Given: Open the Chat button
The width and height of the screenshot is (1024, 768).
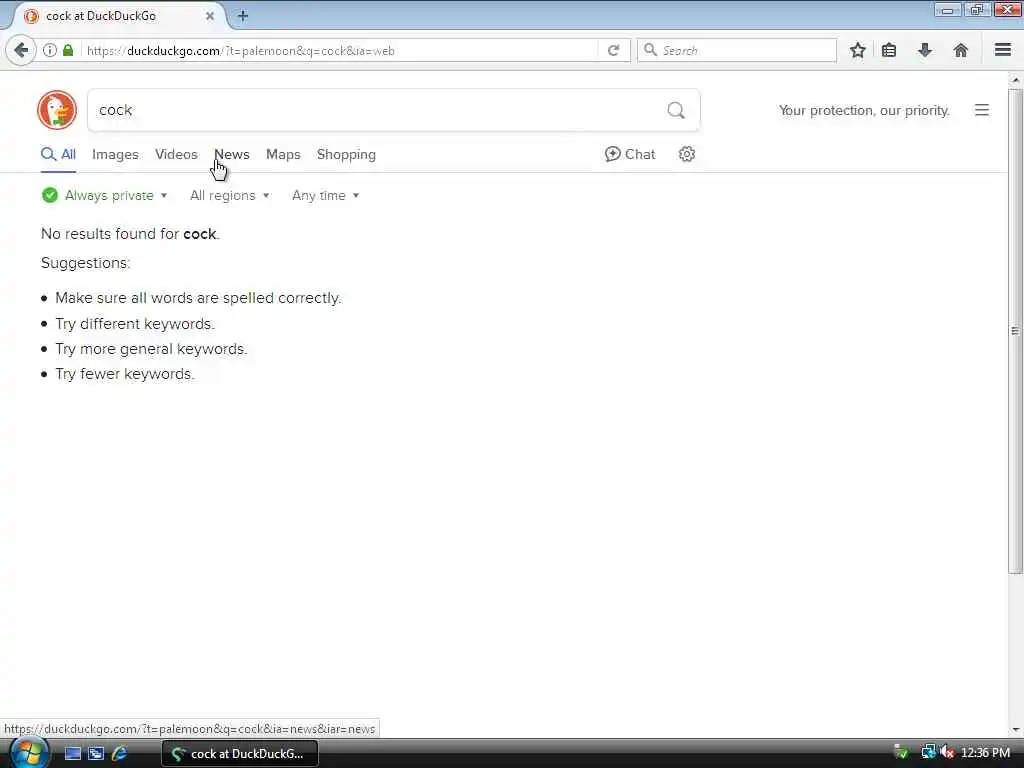Looking at the screenshot, I should click(x=630, y=154).
